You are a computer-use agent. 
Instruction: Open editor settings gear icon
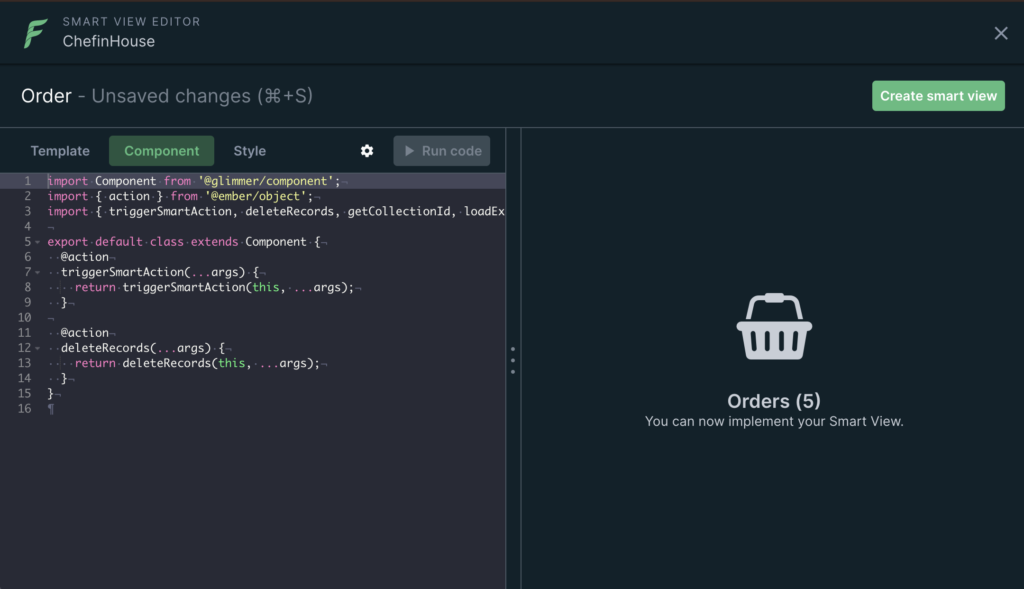point(367,151)
